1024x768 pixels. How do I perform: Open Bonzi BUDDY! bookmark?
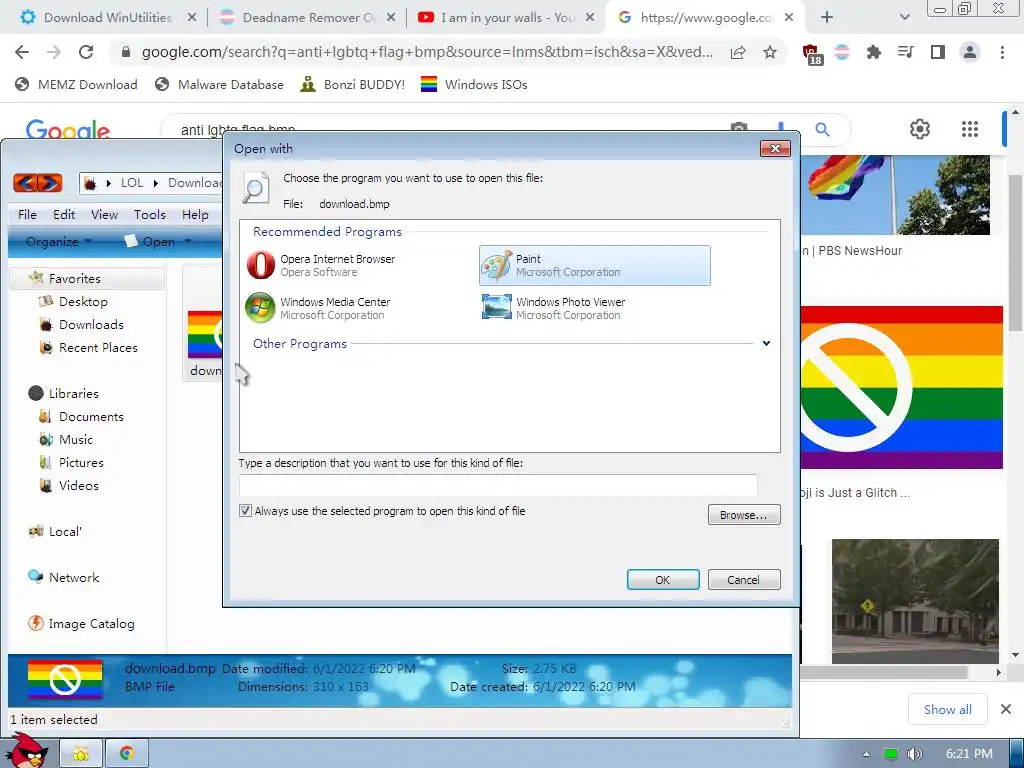[353, 84]
